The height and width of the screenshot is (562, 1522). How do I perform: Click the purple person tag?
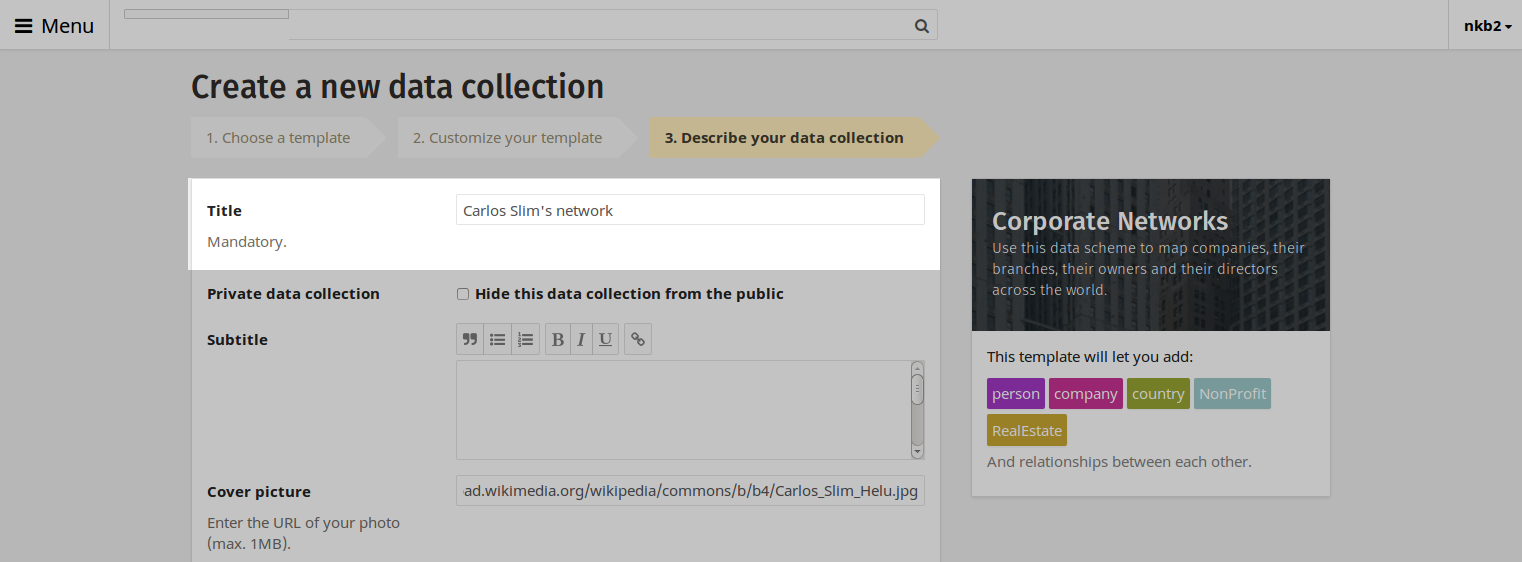(x=1016, y=394)
